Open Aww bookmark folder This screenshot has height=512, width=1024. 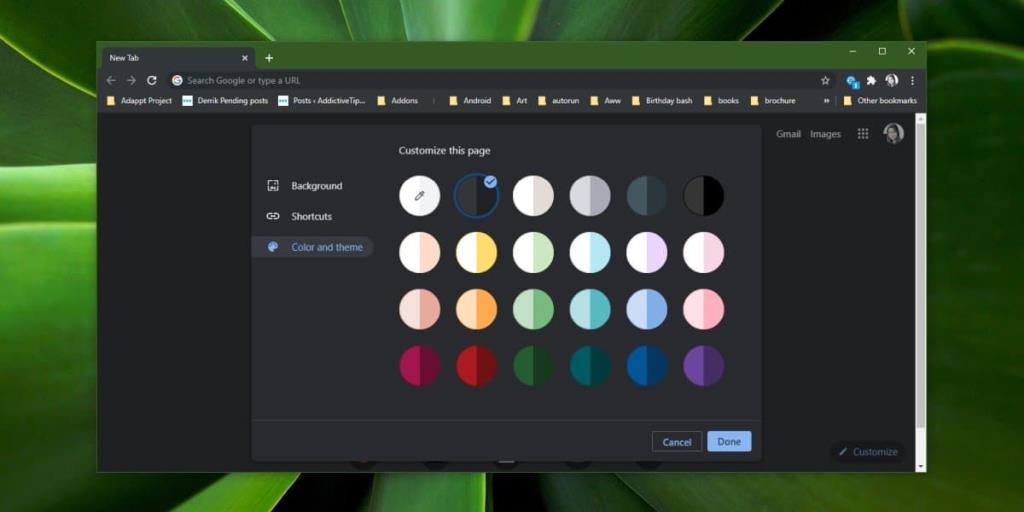(605, 101)
